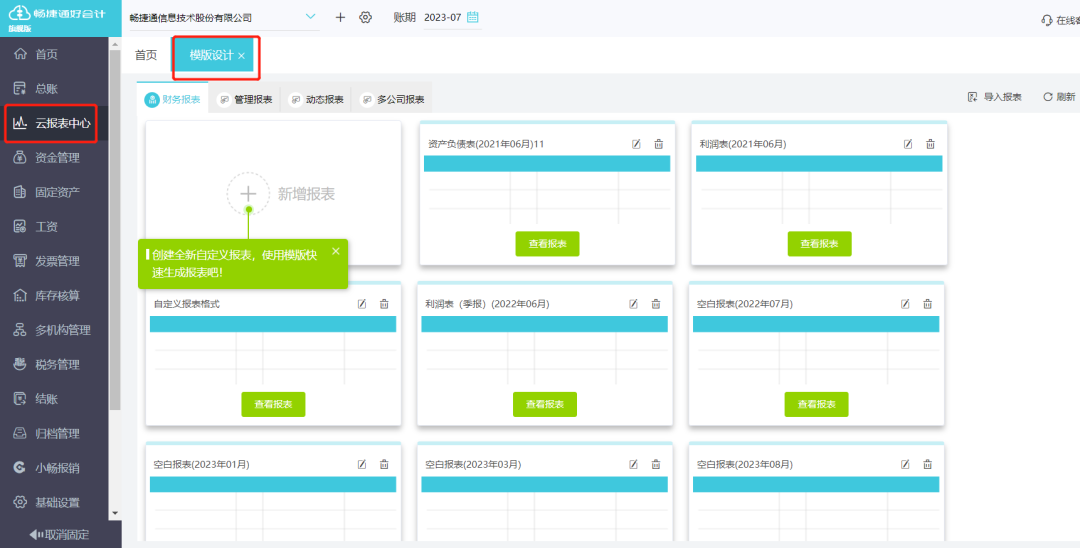Open 发票管理 in the sidebar

point(54,262)
